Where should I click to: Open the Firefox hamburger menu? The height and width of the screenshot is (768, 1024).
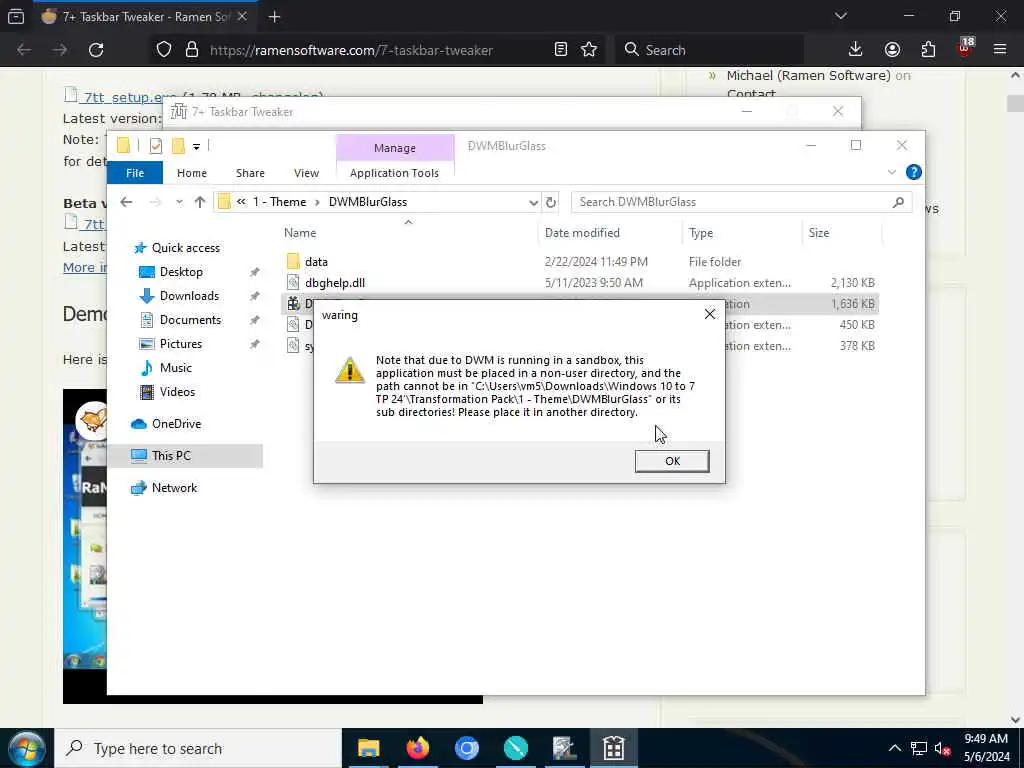click(1000, 50)
